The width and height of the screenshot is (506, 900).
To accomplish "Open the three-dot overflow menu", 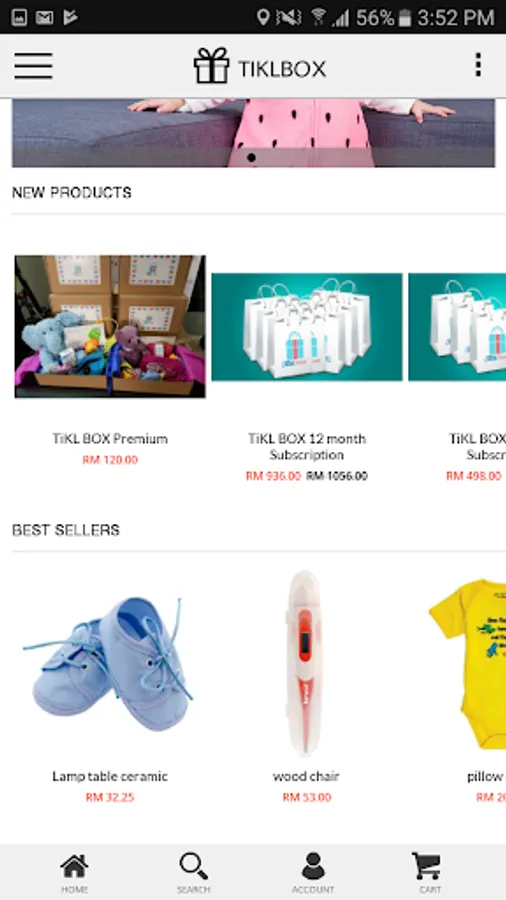I will 478,65.
